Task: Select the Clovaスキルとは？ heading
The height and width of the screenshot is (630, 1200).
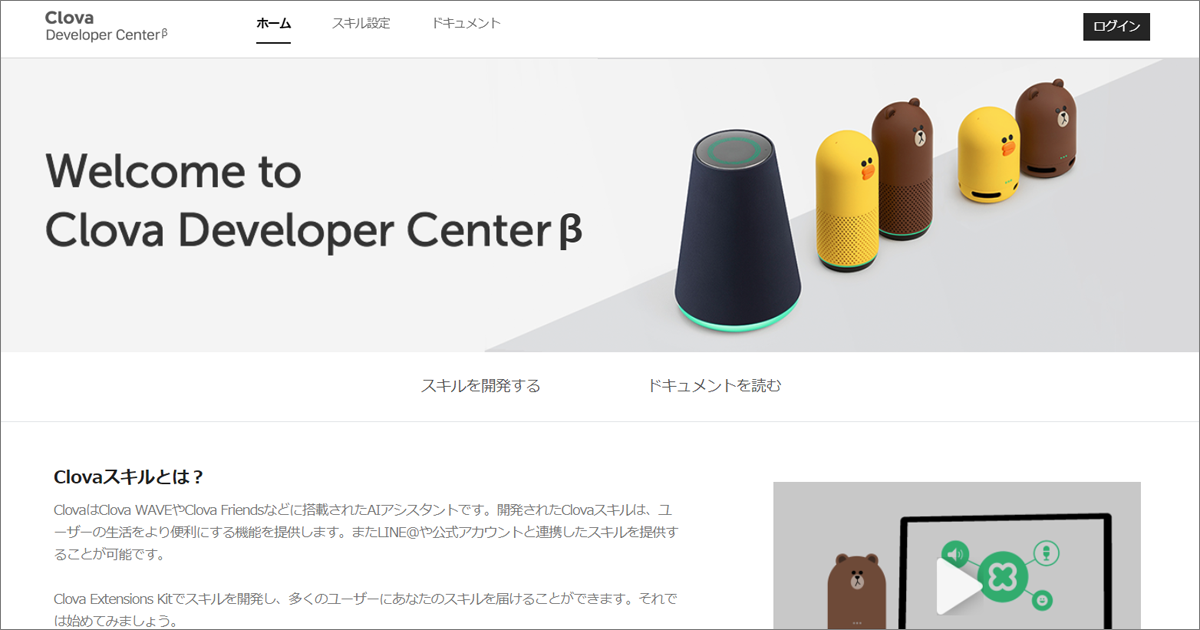Action: (x=129, y=476)
